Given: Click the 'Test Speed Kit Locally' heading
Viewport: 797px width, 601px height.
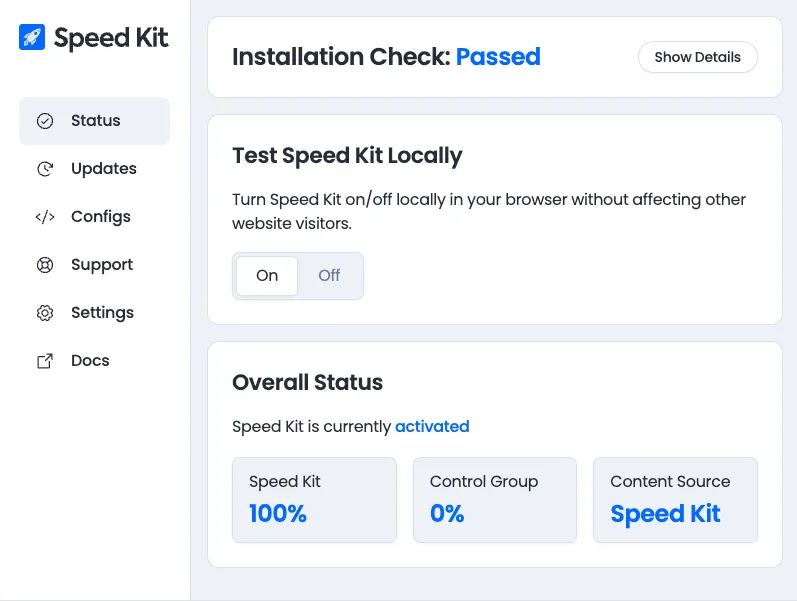Looking at the screenshot, I should [x=347, y=156].
